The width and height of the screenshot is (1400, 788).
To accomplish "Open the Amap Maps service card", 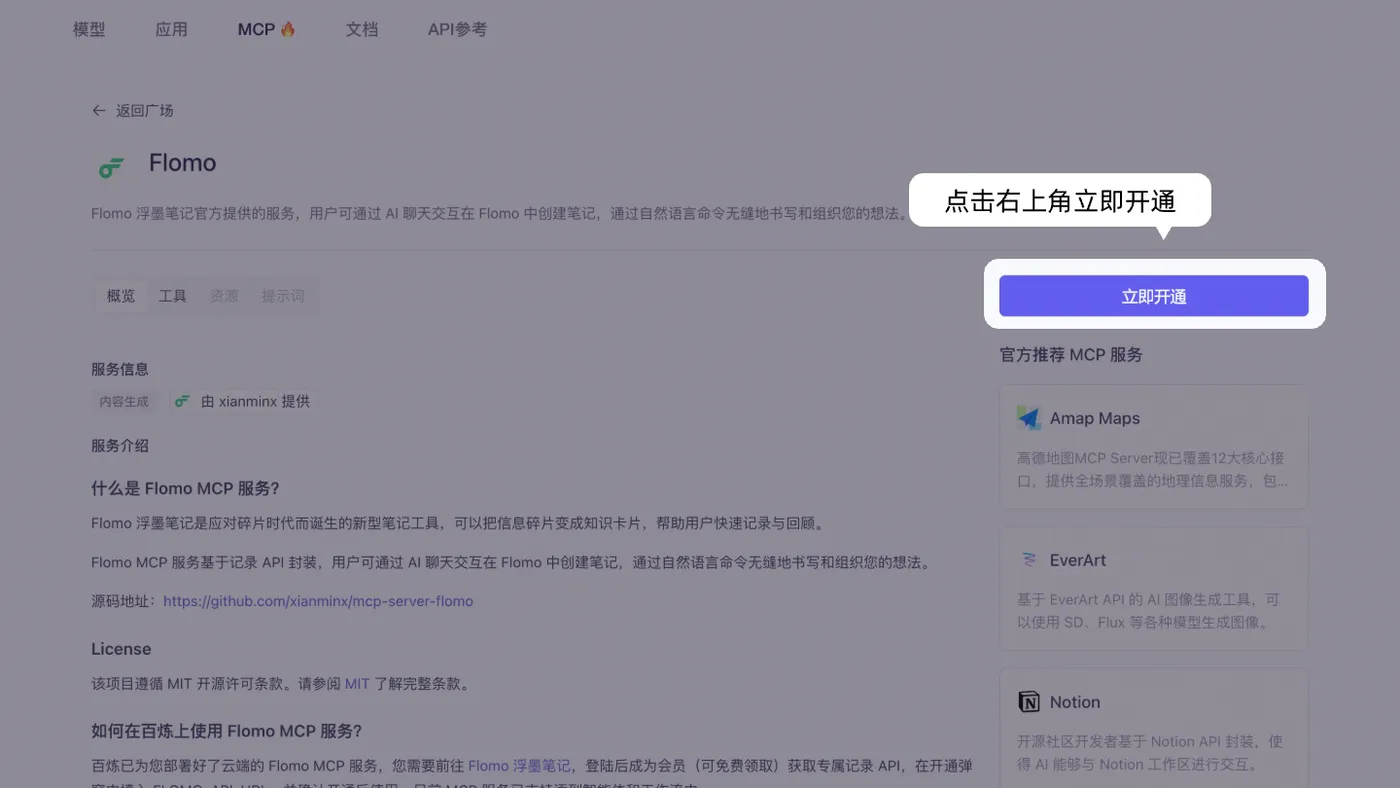I will [x=1154, y=447].
